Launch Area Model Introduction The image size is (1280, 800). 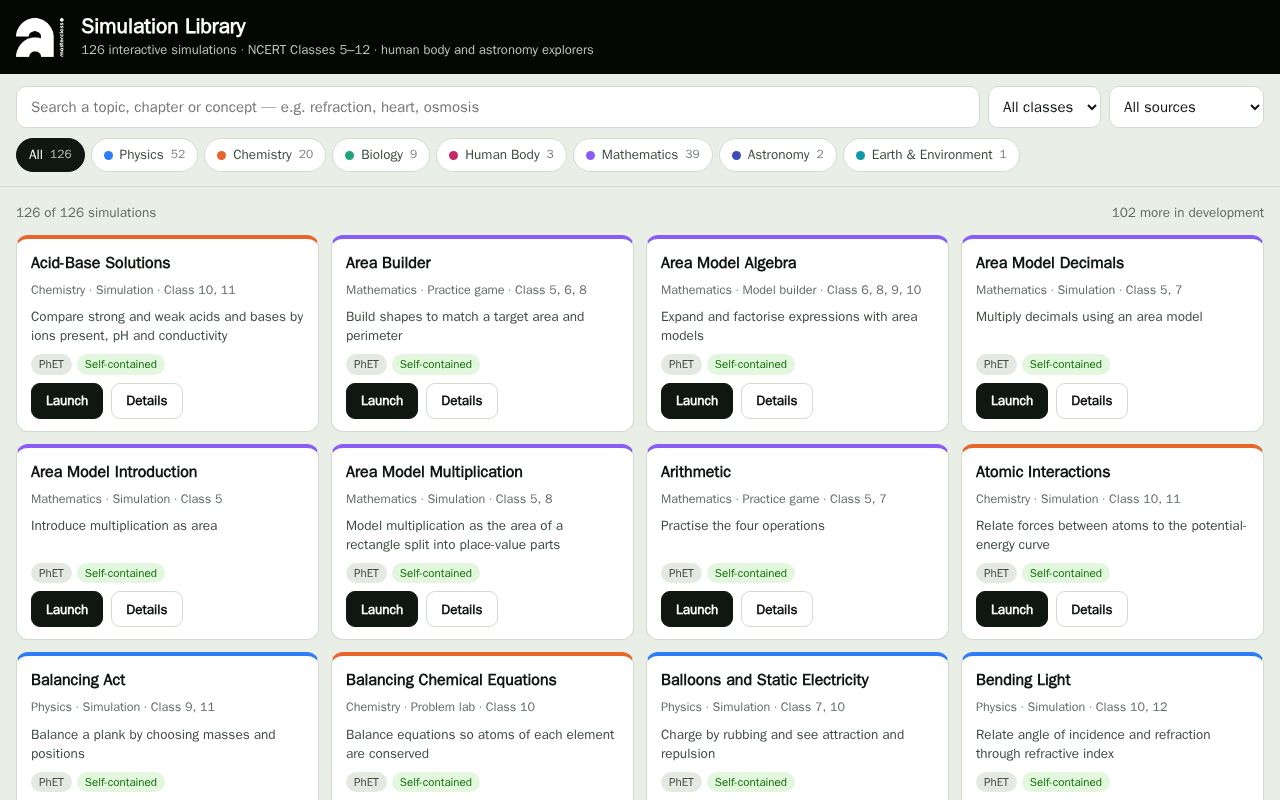tap(67, 610)
